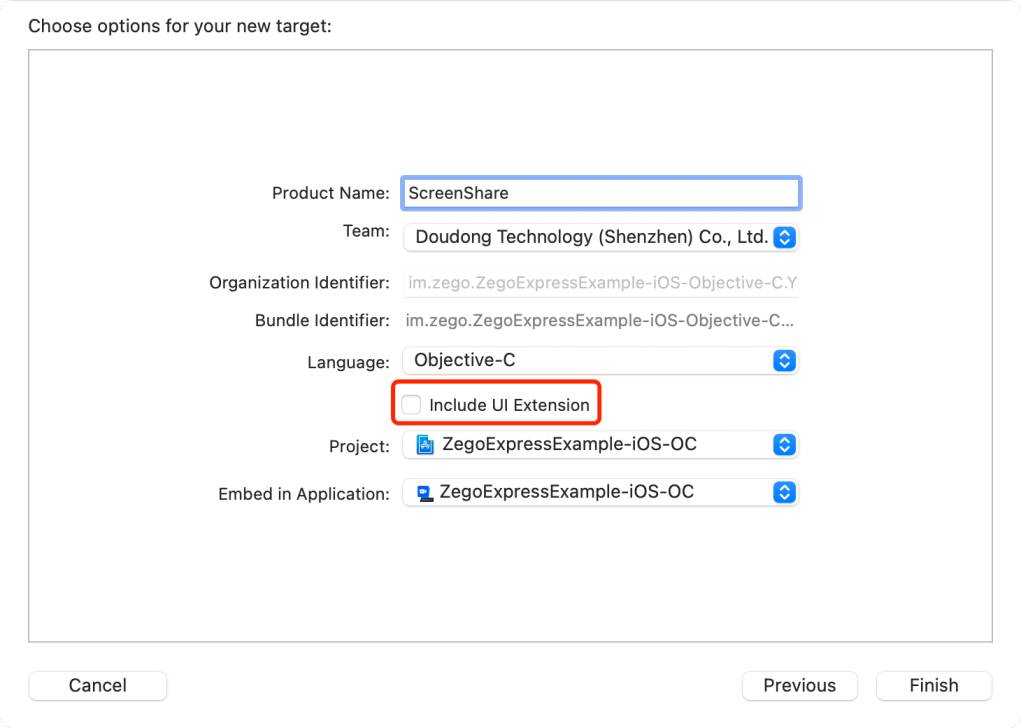
Task: Click inside the Product Name field showing ScreenShare
Action: tap(600, 192)
